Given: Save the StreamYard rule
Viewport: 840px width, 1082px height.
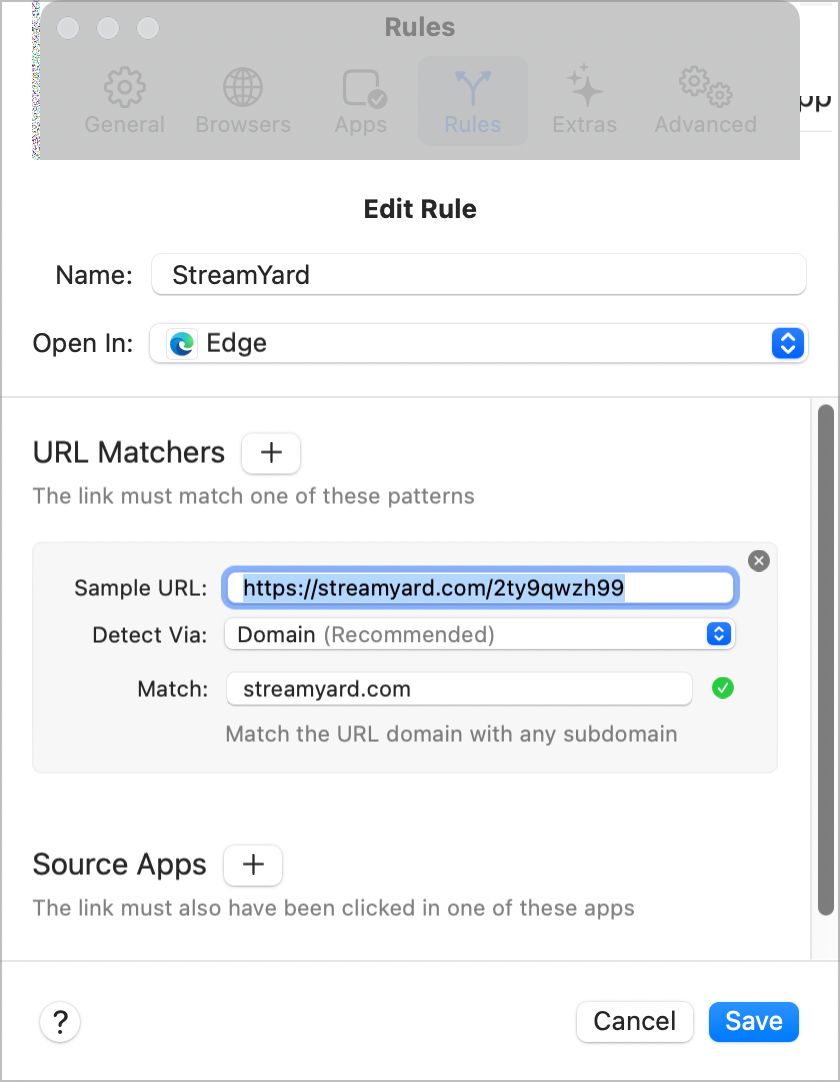Looking at the screenshot, I should [753, 1021].
